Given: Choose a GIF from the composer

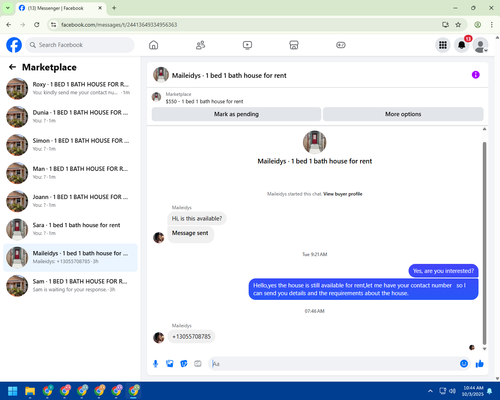Looking at the screenshot, I should [198, 364].
